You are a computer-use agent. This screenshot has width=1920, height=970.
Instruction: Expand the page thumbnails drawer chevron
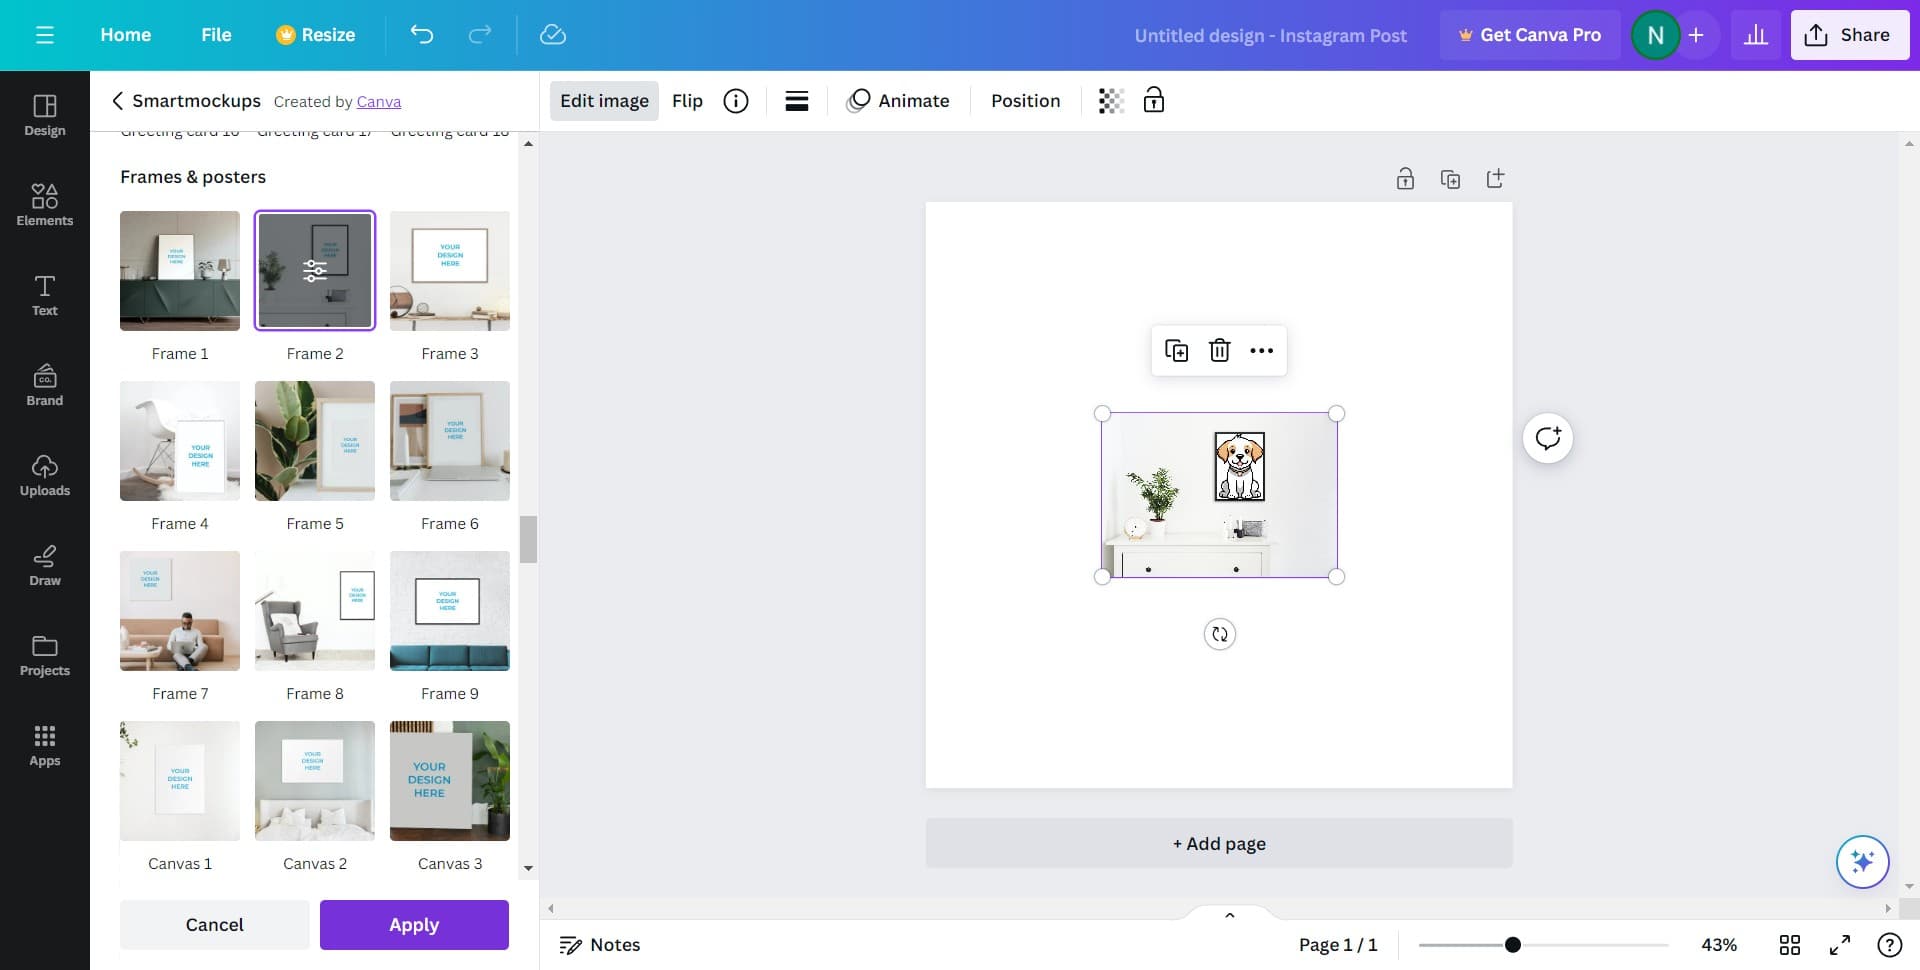1229,915
